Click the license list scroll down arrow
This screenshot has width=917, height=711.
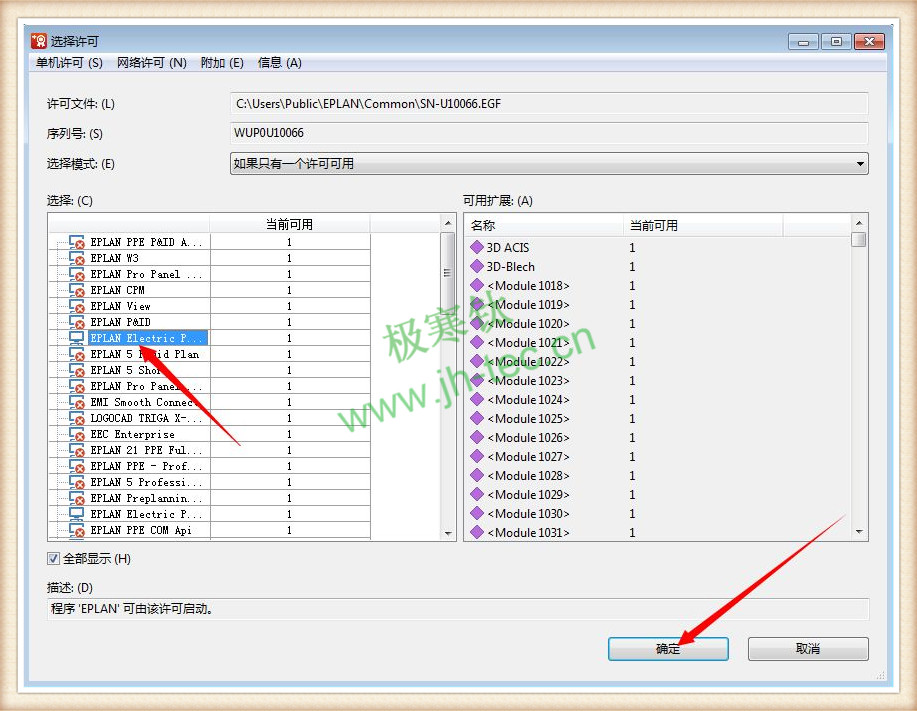point(448,533)
